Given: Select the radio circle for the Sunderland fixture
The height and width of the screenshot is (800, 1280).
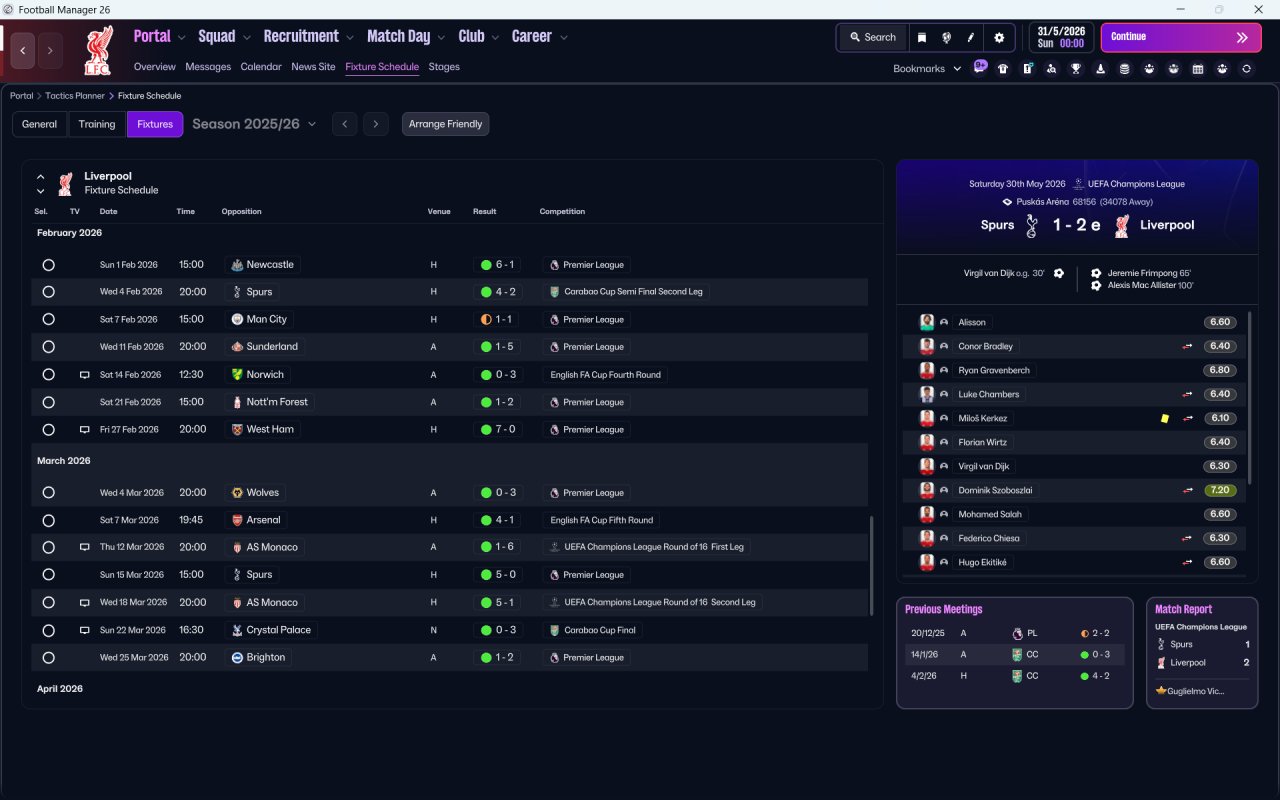Looking at the screenshot, I should [x=48, y=347].
